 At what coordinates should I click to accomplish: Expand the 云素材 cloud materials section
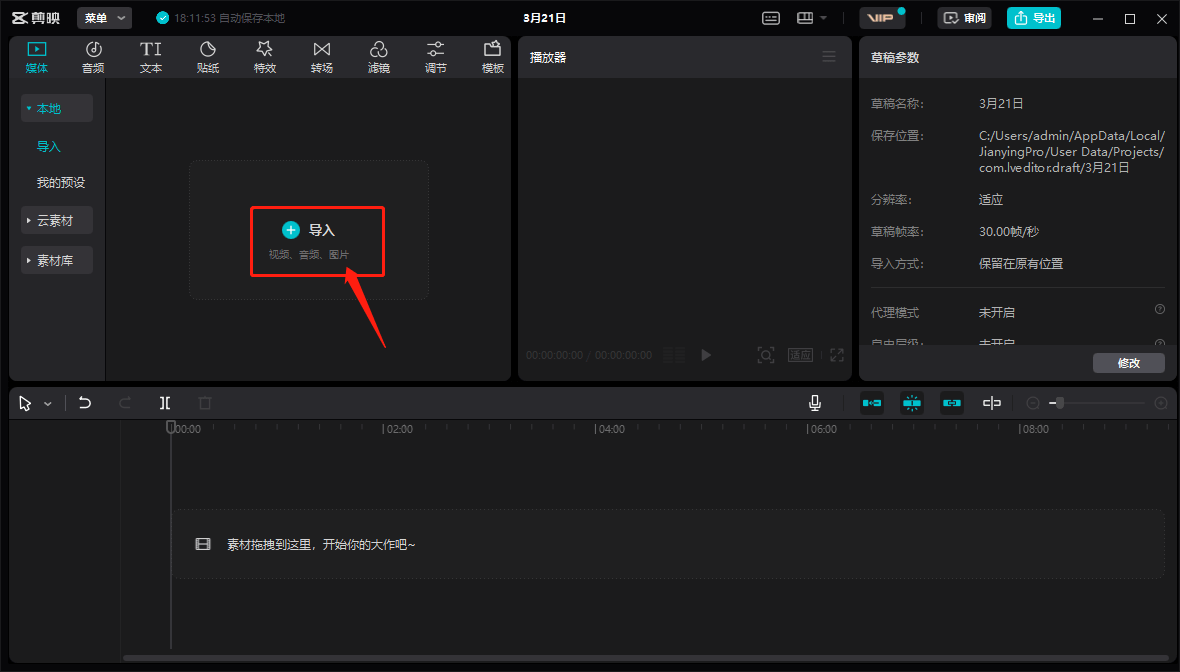point(57,220)
